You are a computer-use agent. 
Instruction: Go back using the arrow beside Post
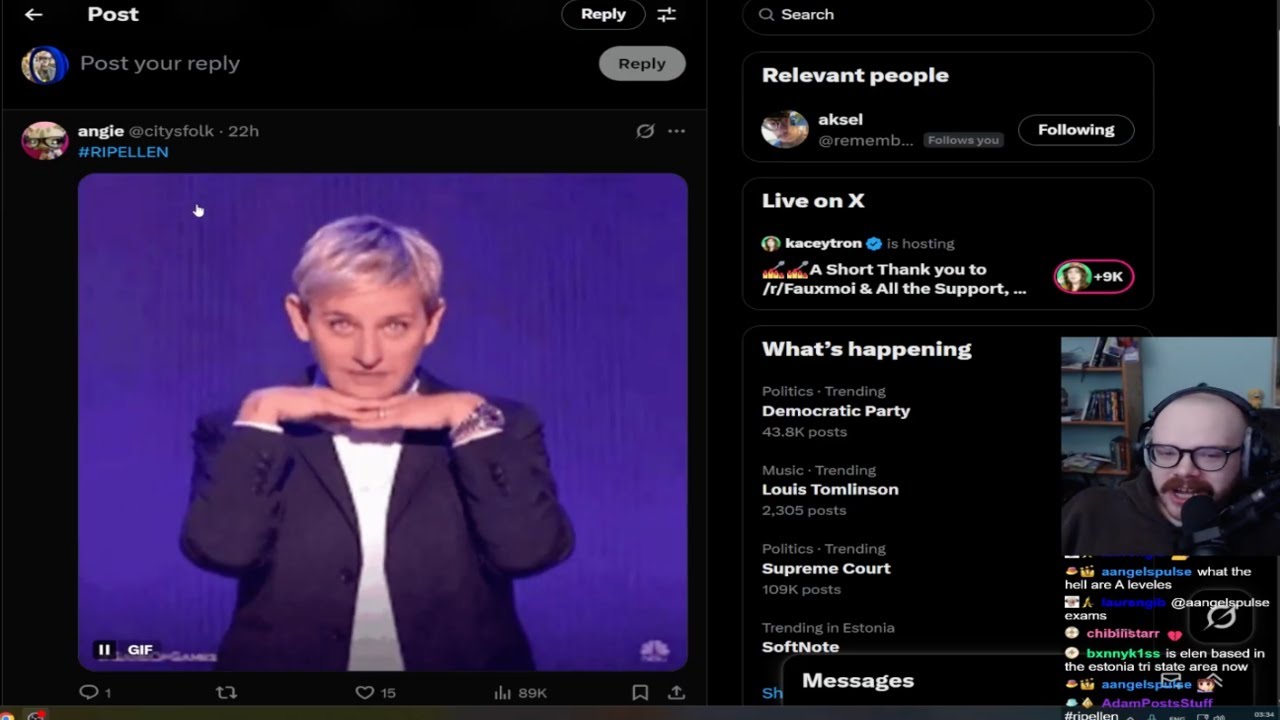coord(33,14)
